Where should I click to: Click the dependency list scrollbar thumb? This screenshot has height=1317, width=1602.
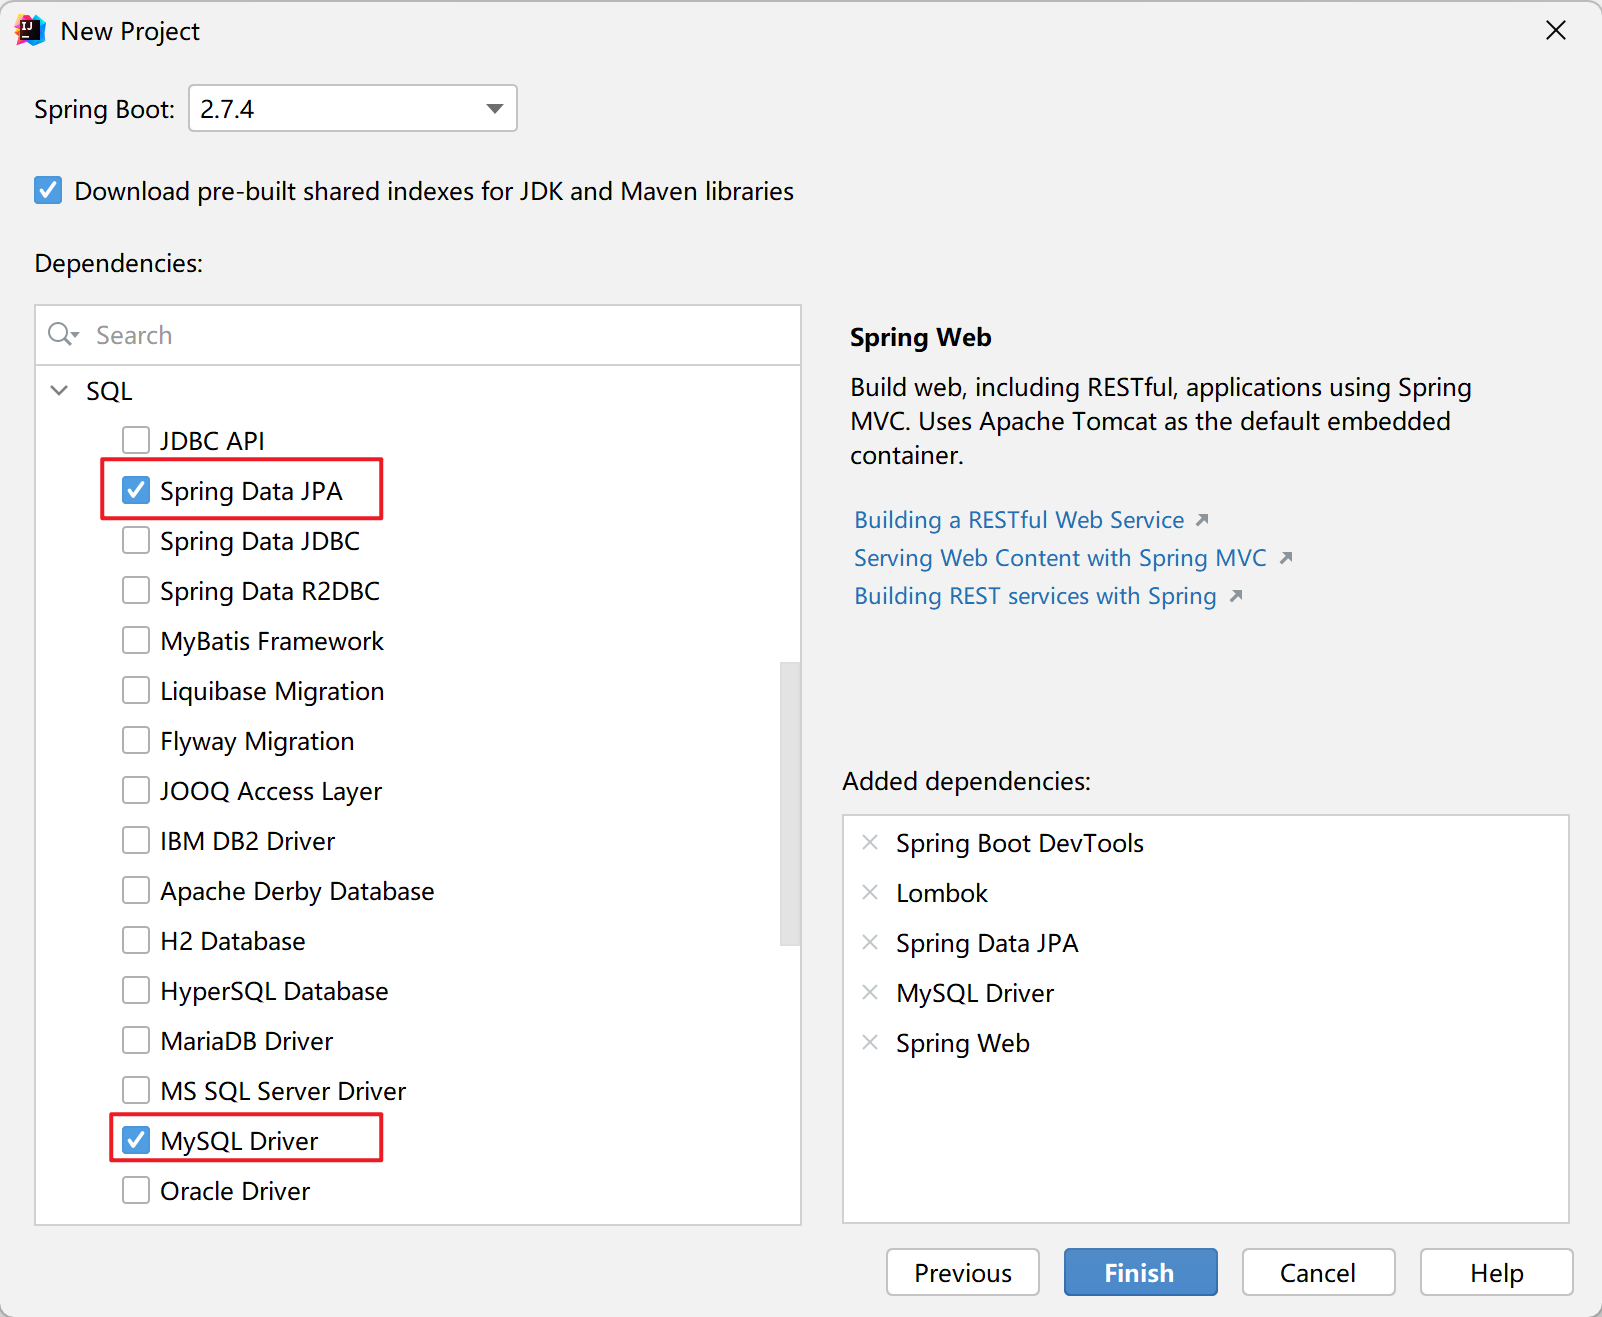pos(790,803)
